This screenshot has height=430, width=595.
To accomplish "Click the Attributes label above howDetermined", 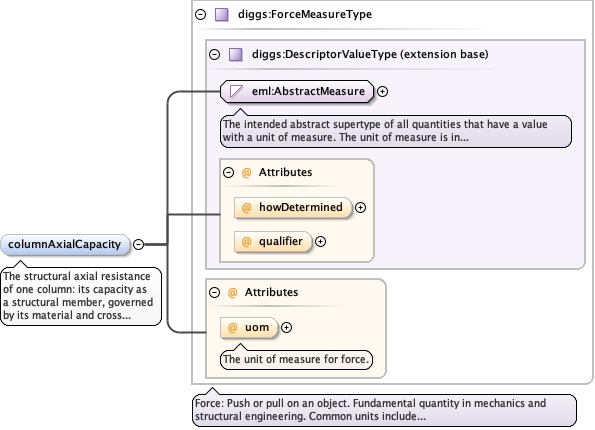I will 285,173.
